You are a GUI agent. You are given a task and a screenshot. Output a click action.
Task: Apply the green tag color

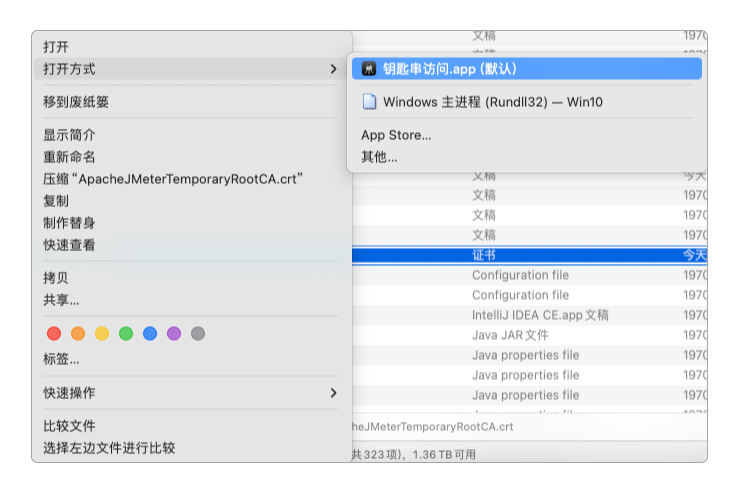pos(126,333)
